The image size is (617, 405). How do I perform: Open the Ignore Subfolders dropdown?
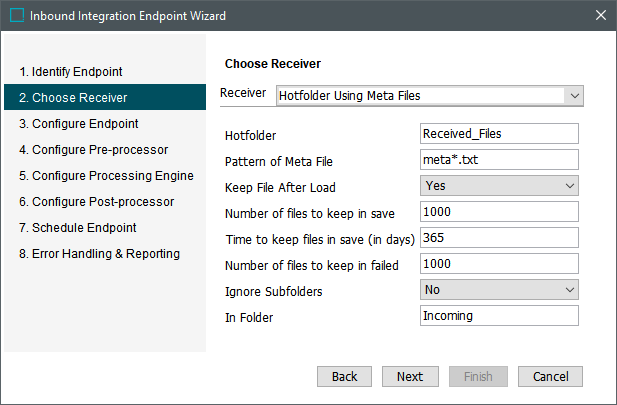(569, 290)
